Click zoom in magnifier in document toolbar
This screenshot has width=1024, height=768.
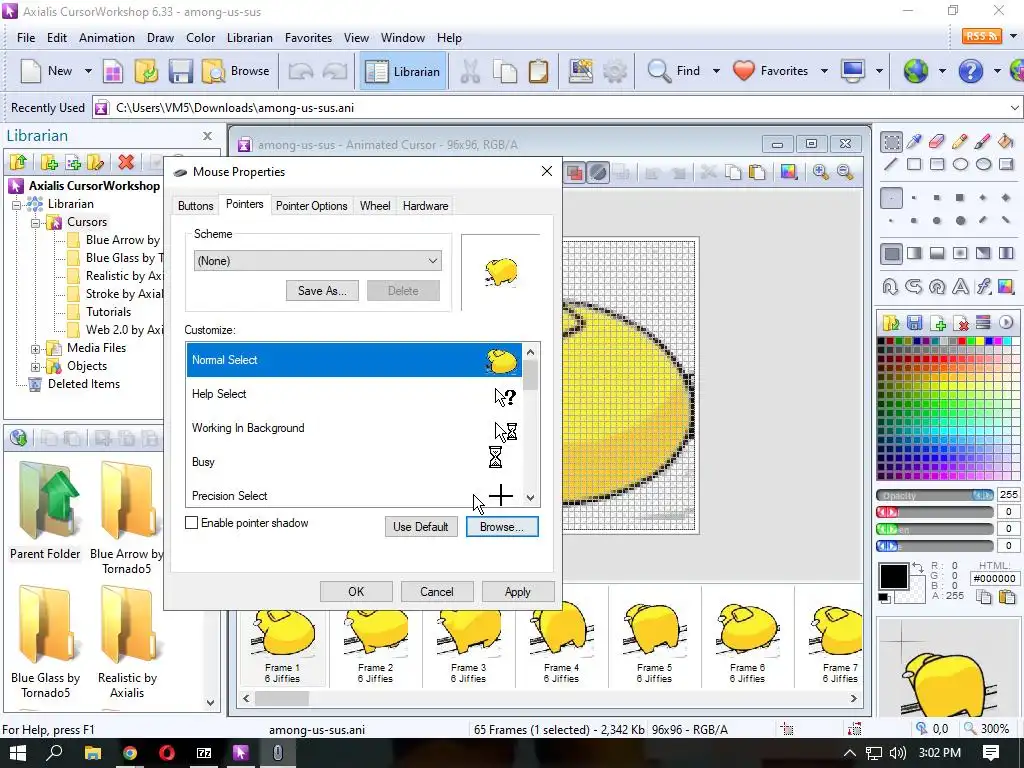(x=820, y=172)
